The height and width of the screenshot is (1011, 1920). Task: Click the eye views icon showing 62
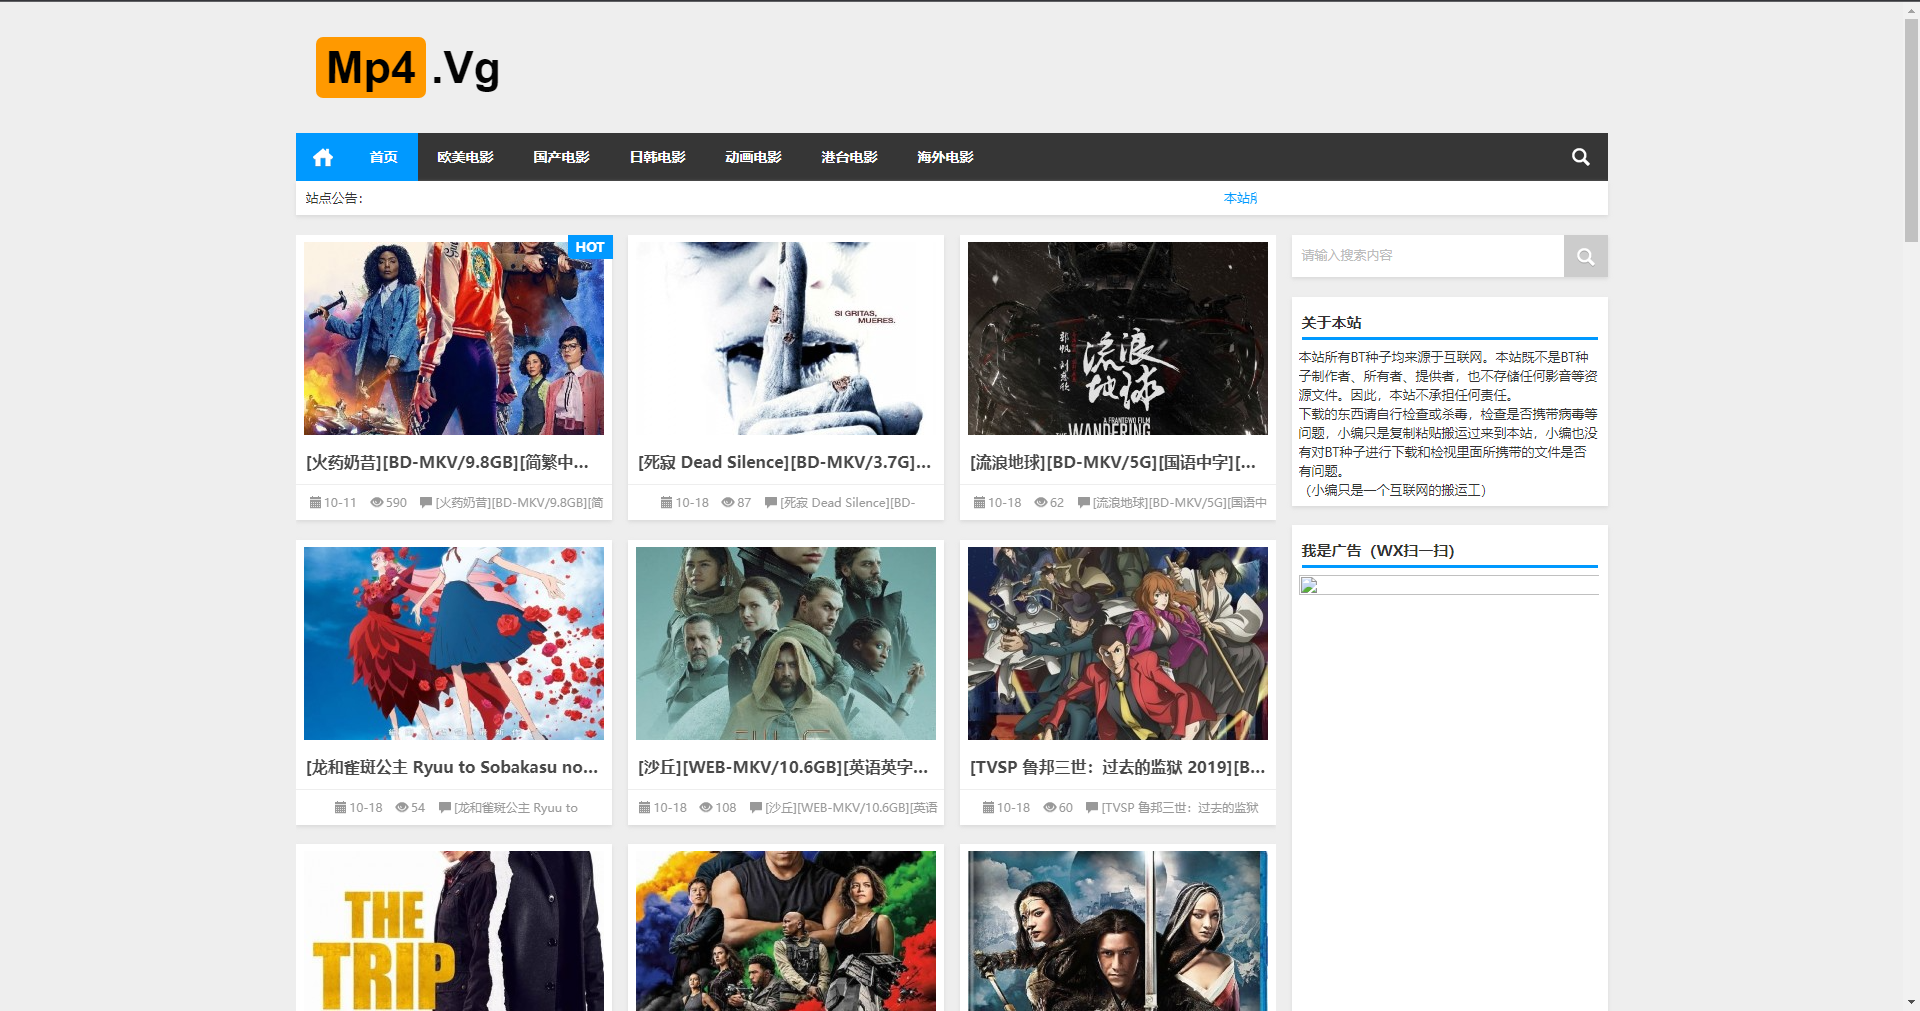1041,502
